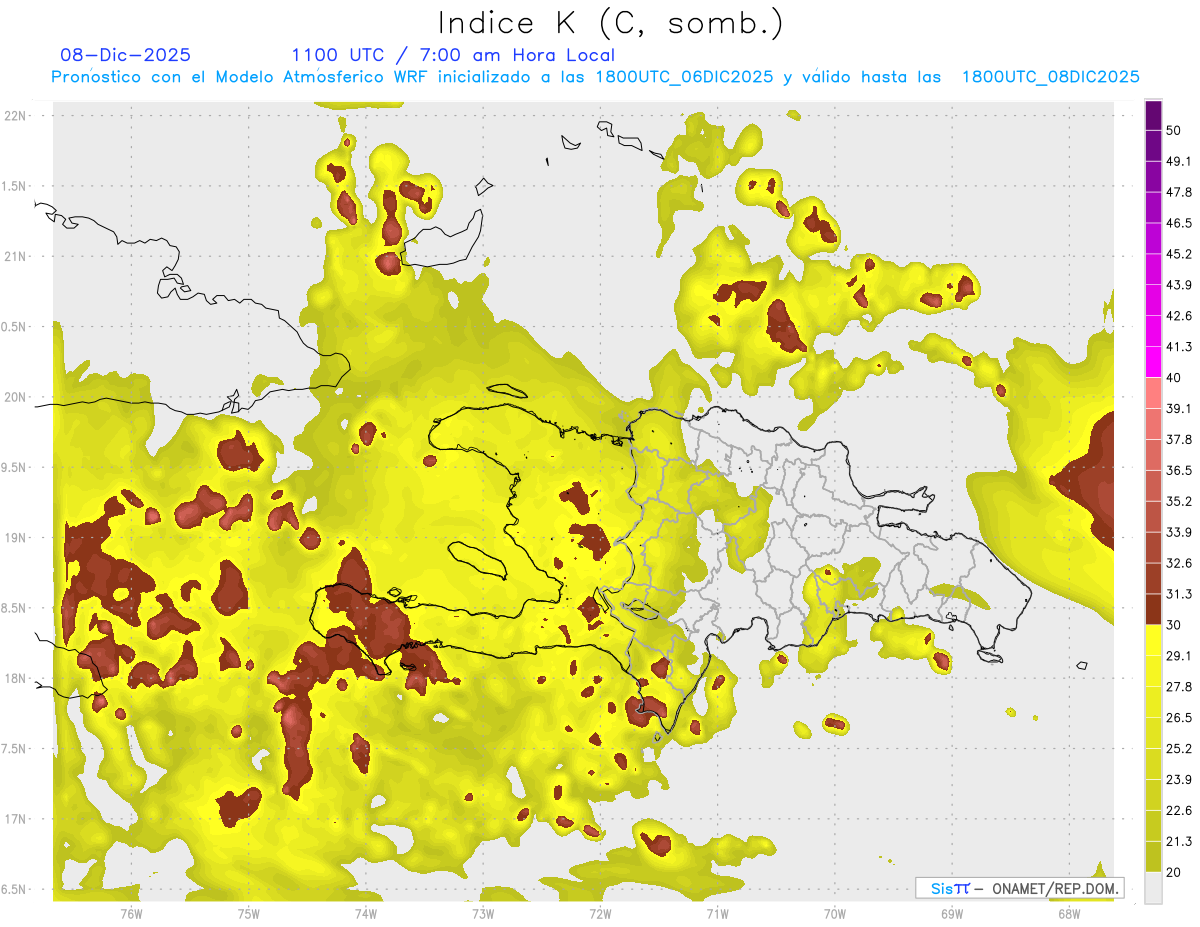
Task: Click the longitude axis label "72W"
Action: click(600, 914)
